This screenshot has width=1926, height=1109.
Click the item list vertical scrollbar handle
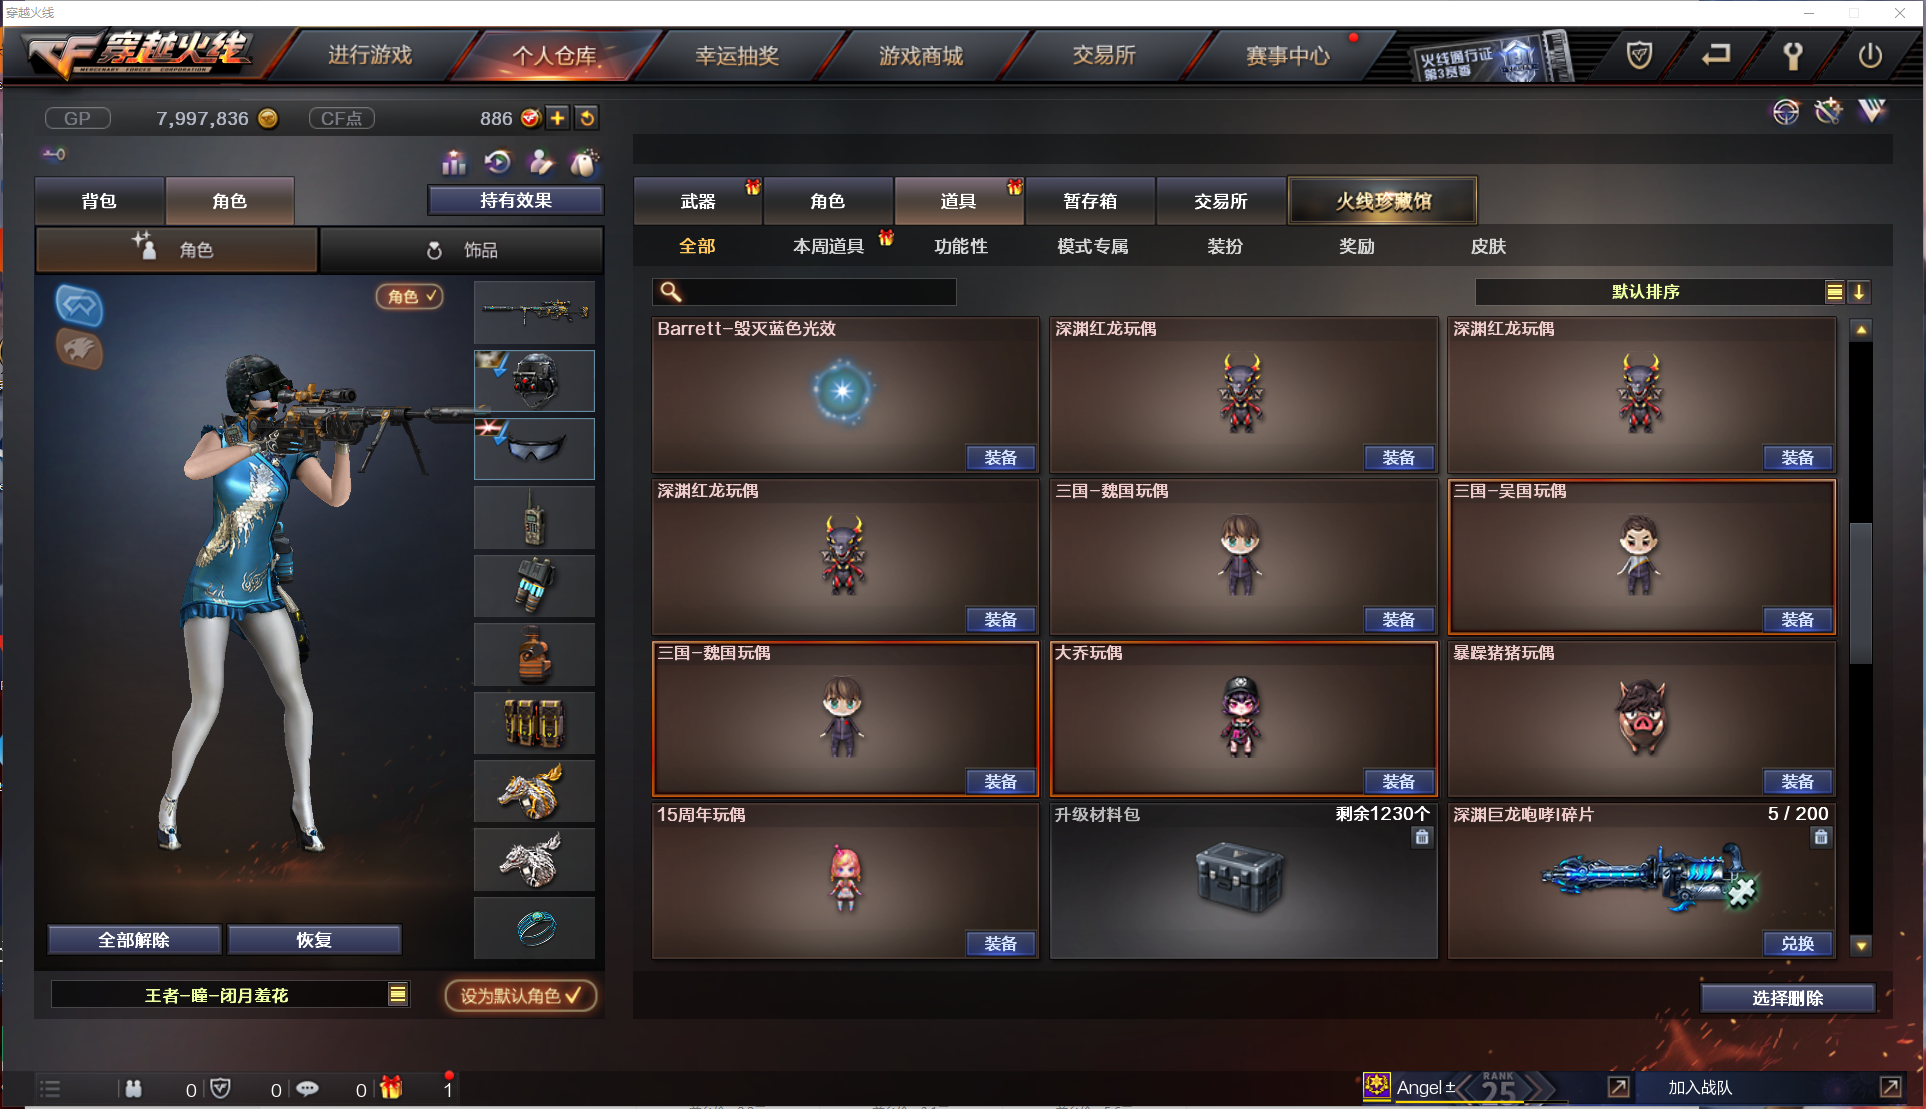[1861, 592]
